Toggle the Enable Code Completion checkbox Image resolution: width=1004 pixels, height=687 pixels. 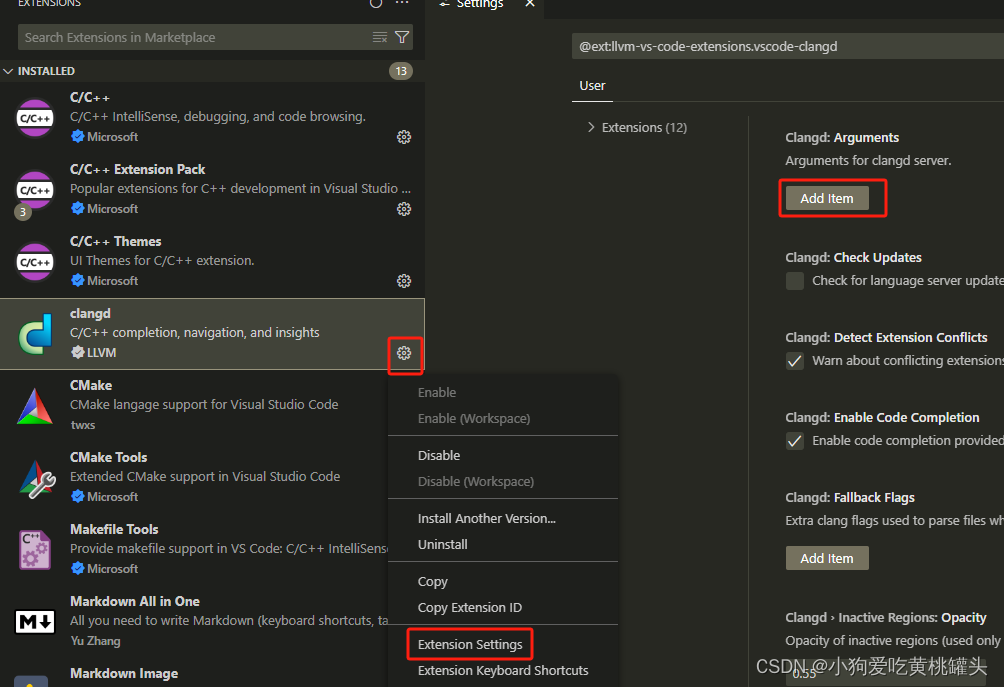click(x=794, y=440)
